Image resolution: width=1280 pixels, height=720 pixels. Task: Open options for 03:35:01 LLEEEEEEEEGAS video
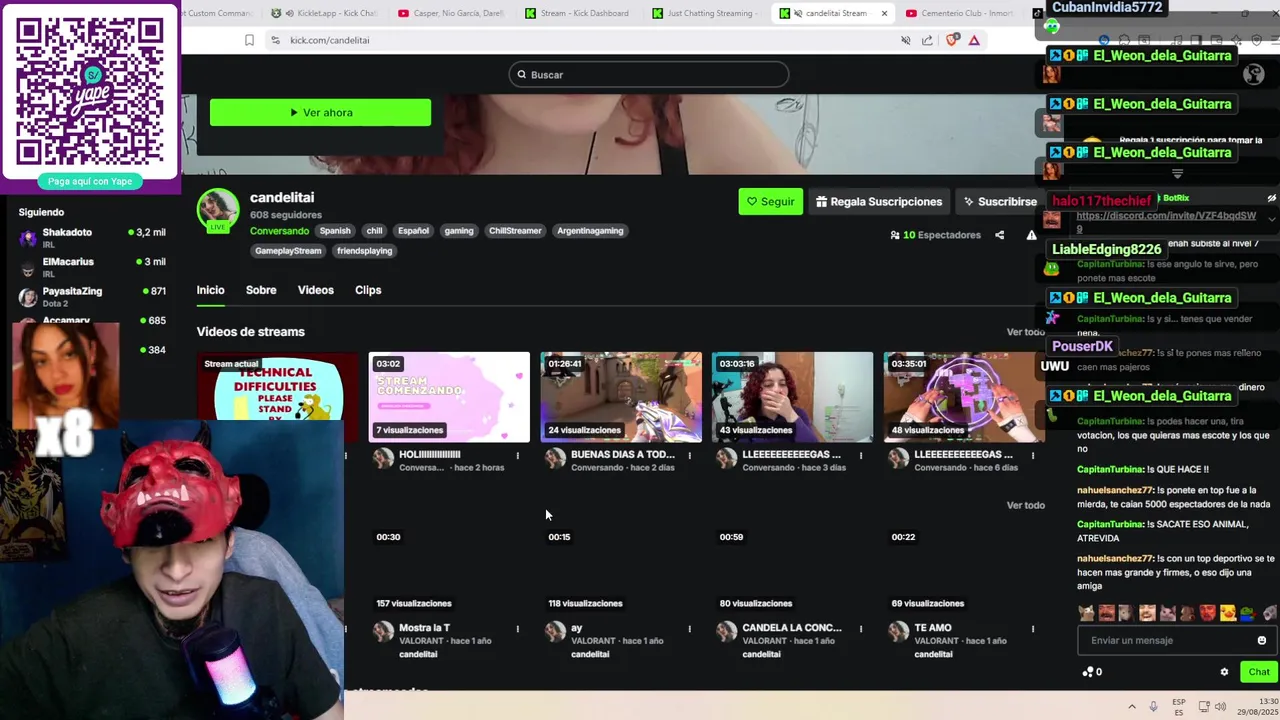coord(1032,456)
